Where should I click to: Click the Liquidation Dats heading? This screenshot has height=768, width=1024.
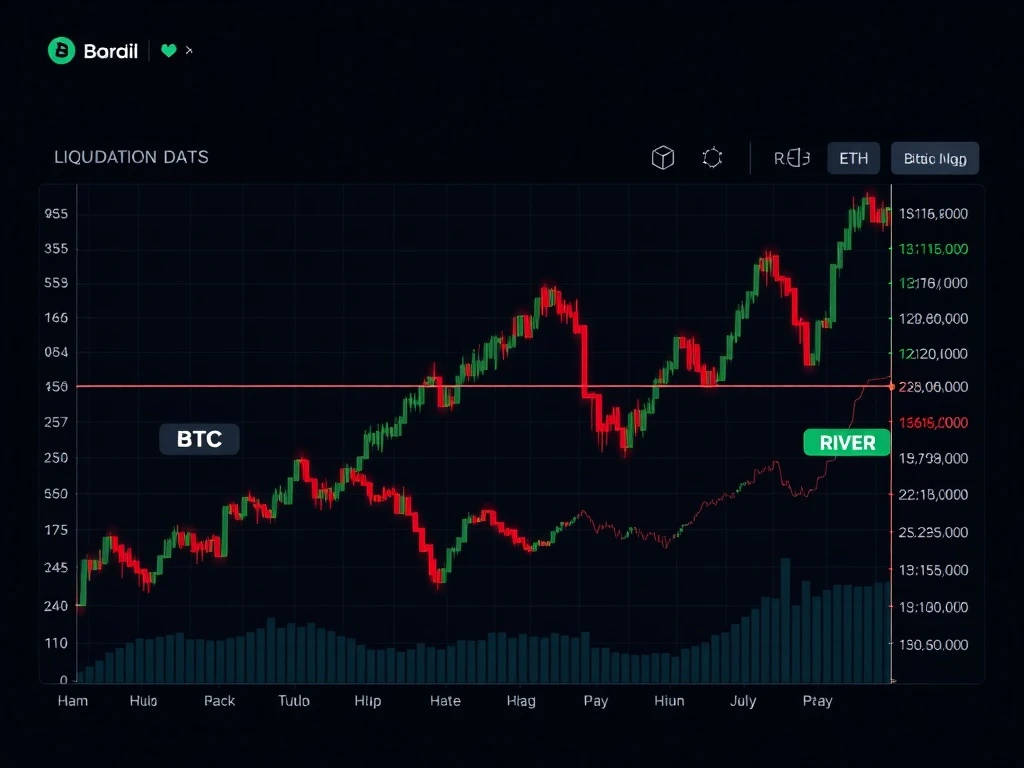click(131, 157)
